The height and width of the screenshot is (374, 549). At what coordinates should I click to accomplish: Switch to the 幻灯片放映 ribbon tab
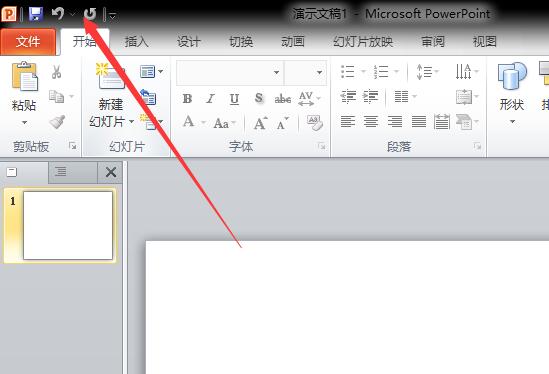363,42
